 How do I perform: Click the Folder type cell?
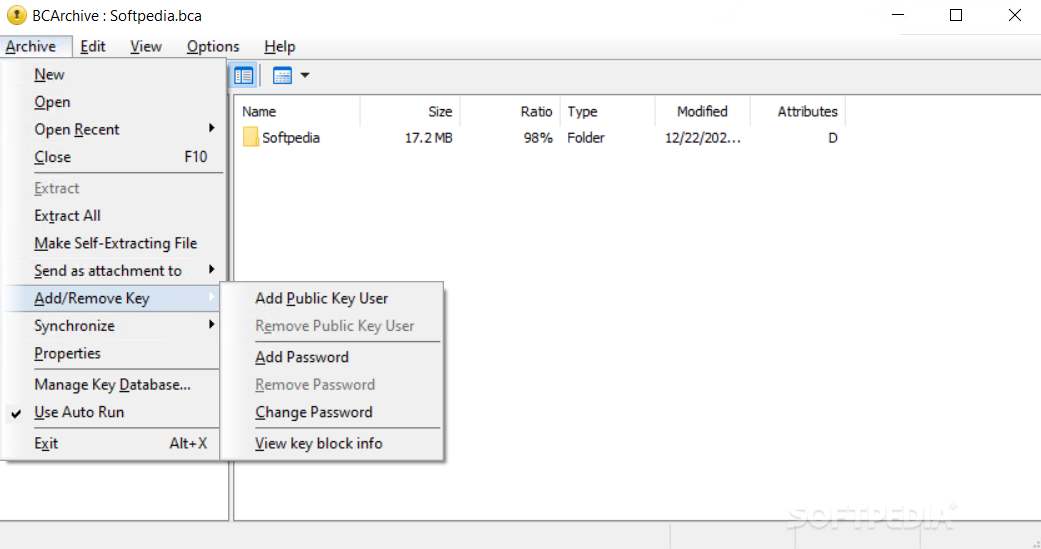586,138
